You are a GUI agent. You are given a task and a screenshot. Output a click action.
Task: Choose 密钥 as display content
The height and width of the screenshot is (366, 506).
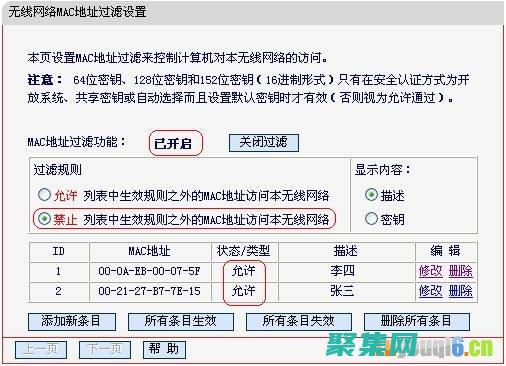(x=371, y=219)
